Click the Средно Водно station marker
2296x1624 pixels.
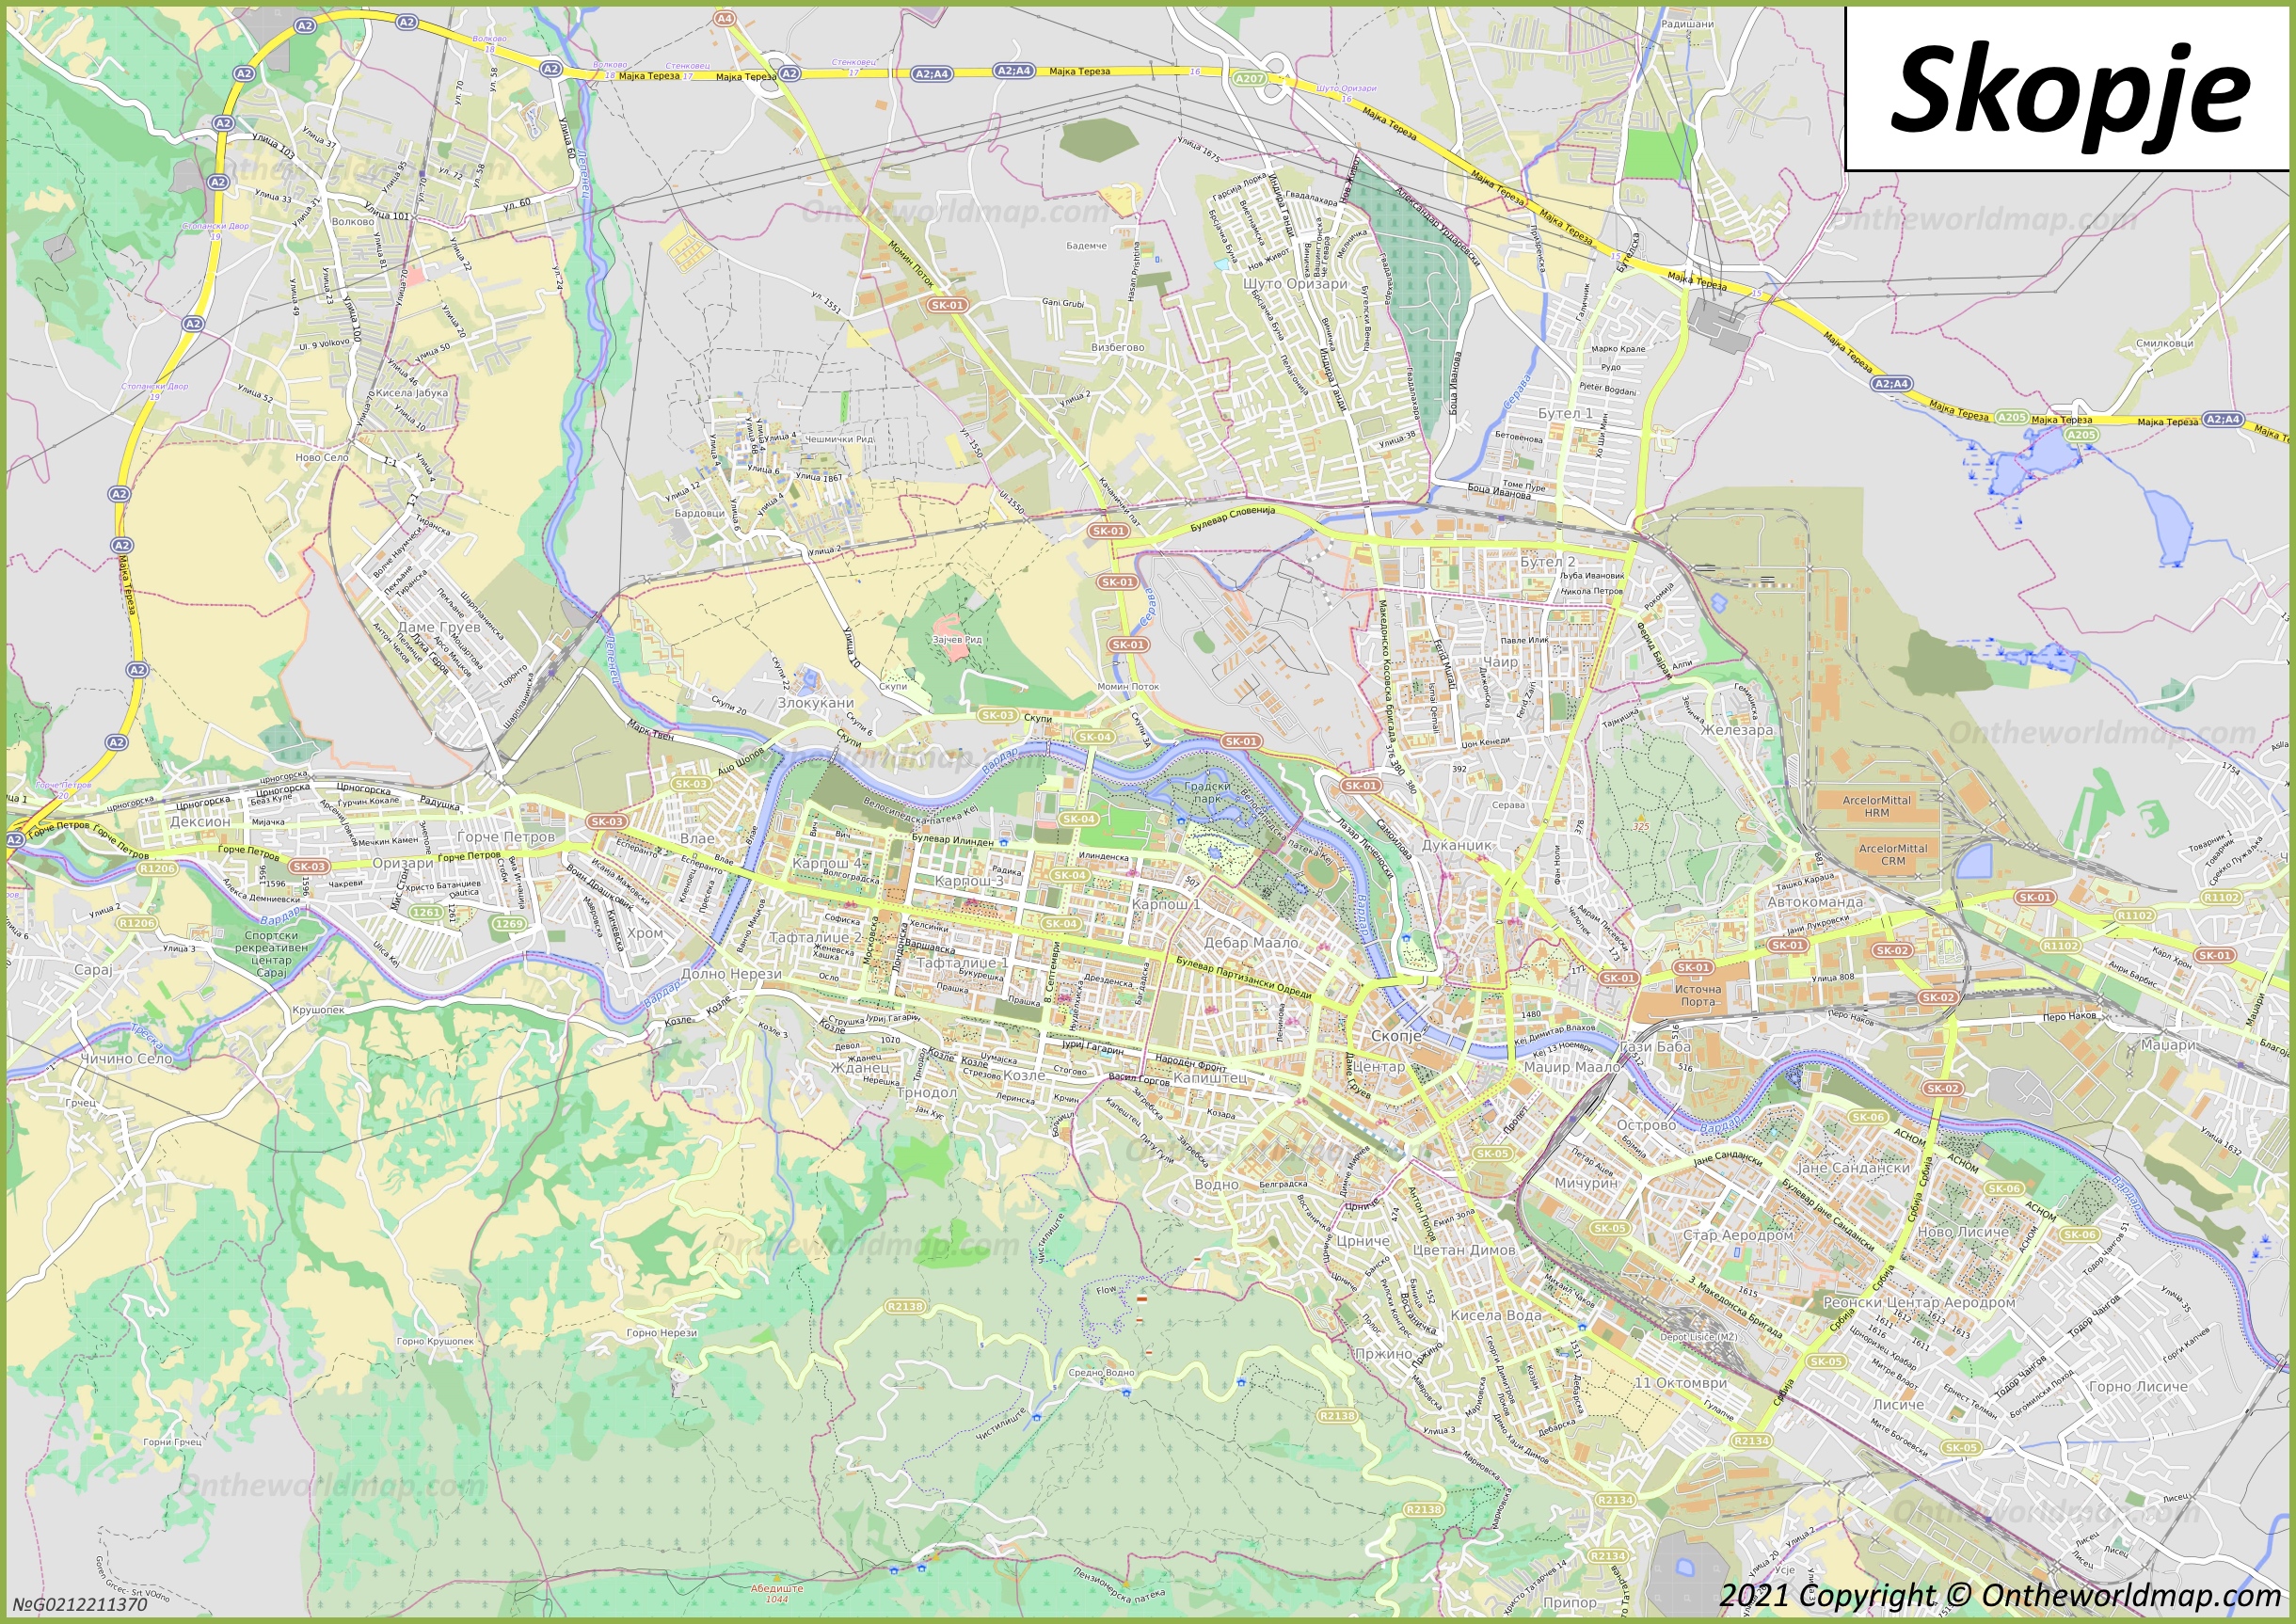coord(1101,1373)
